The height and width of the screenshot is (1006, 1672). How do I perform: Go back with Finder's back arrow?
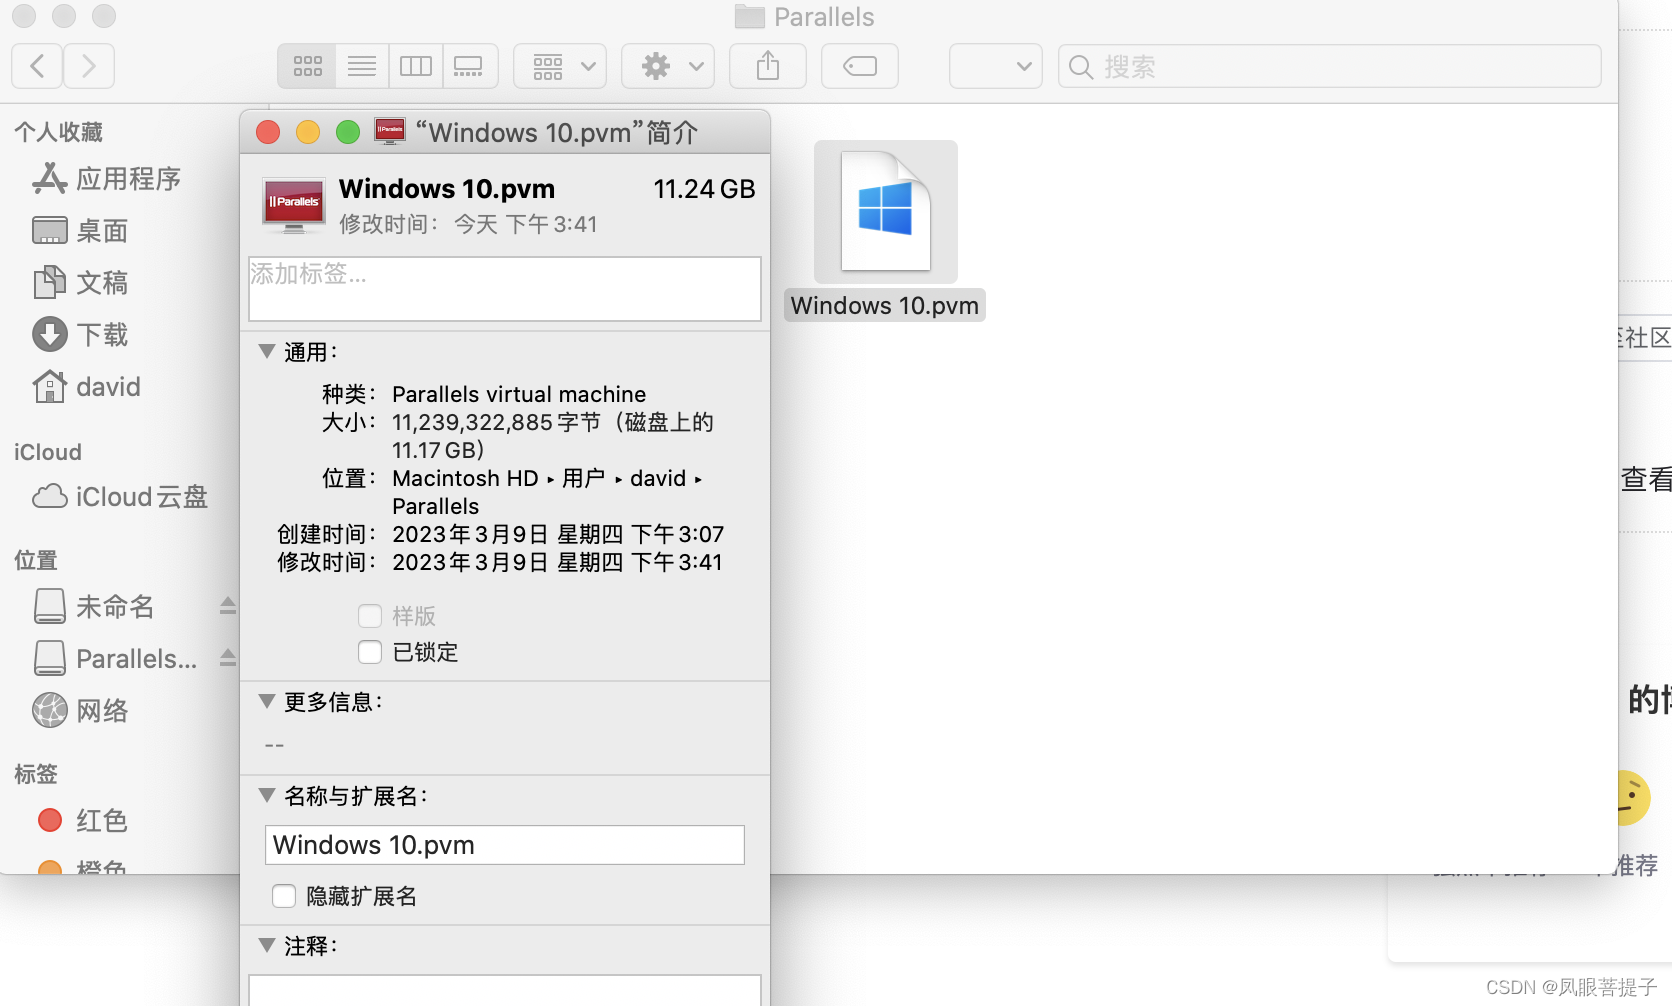pos(37,66)
